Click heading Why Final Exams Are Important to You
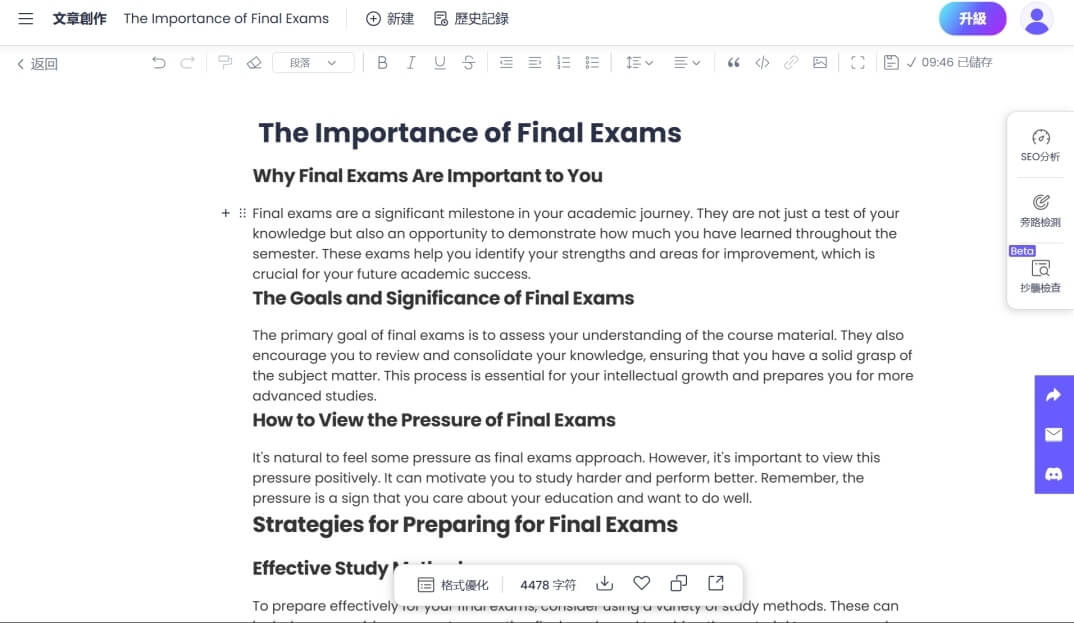This screenshot has height=623, width=1074. click(427, 176)
